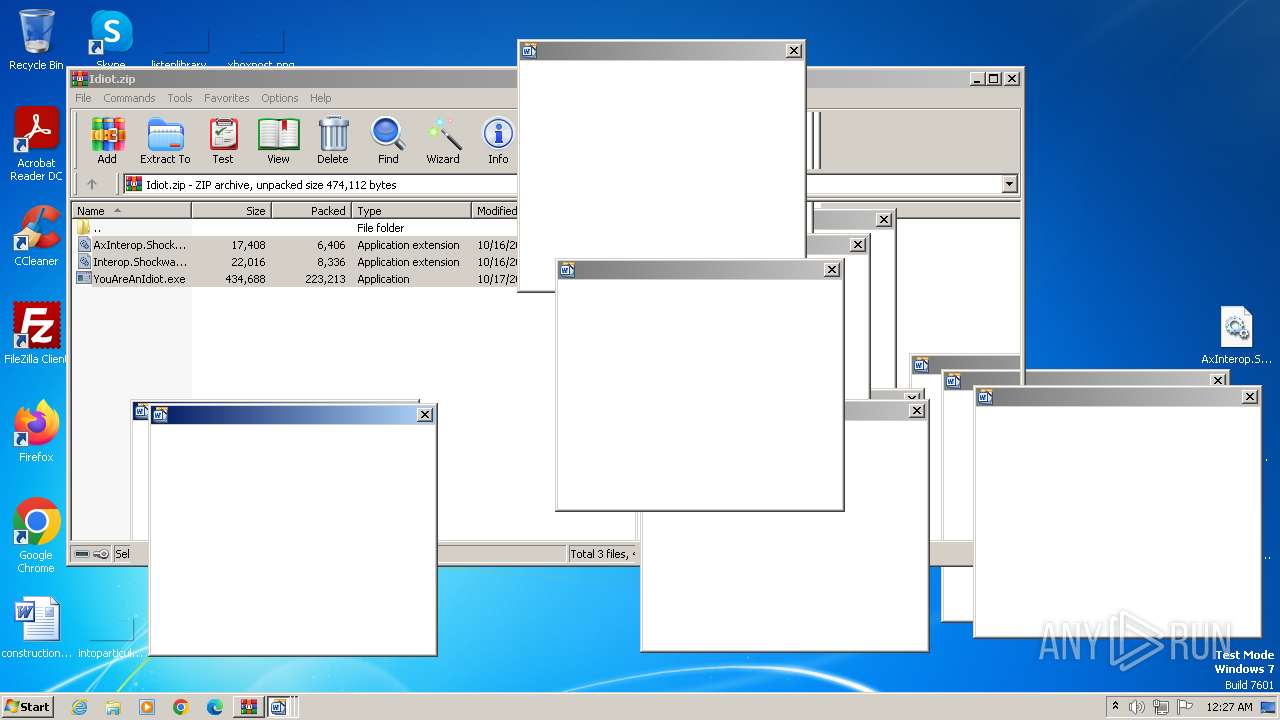Open Firefox desktop shortcut
The image size is (1280, 720).
(36, 432)
